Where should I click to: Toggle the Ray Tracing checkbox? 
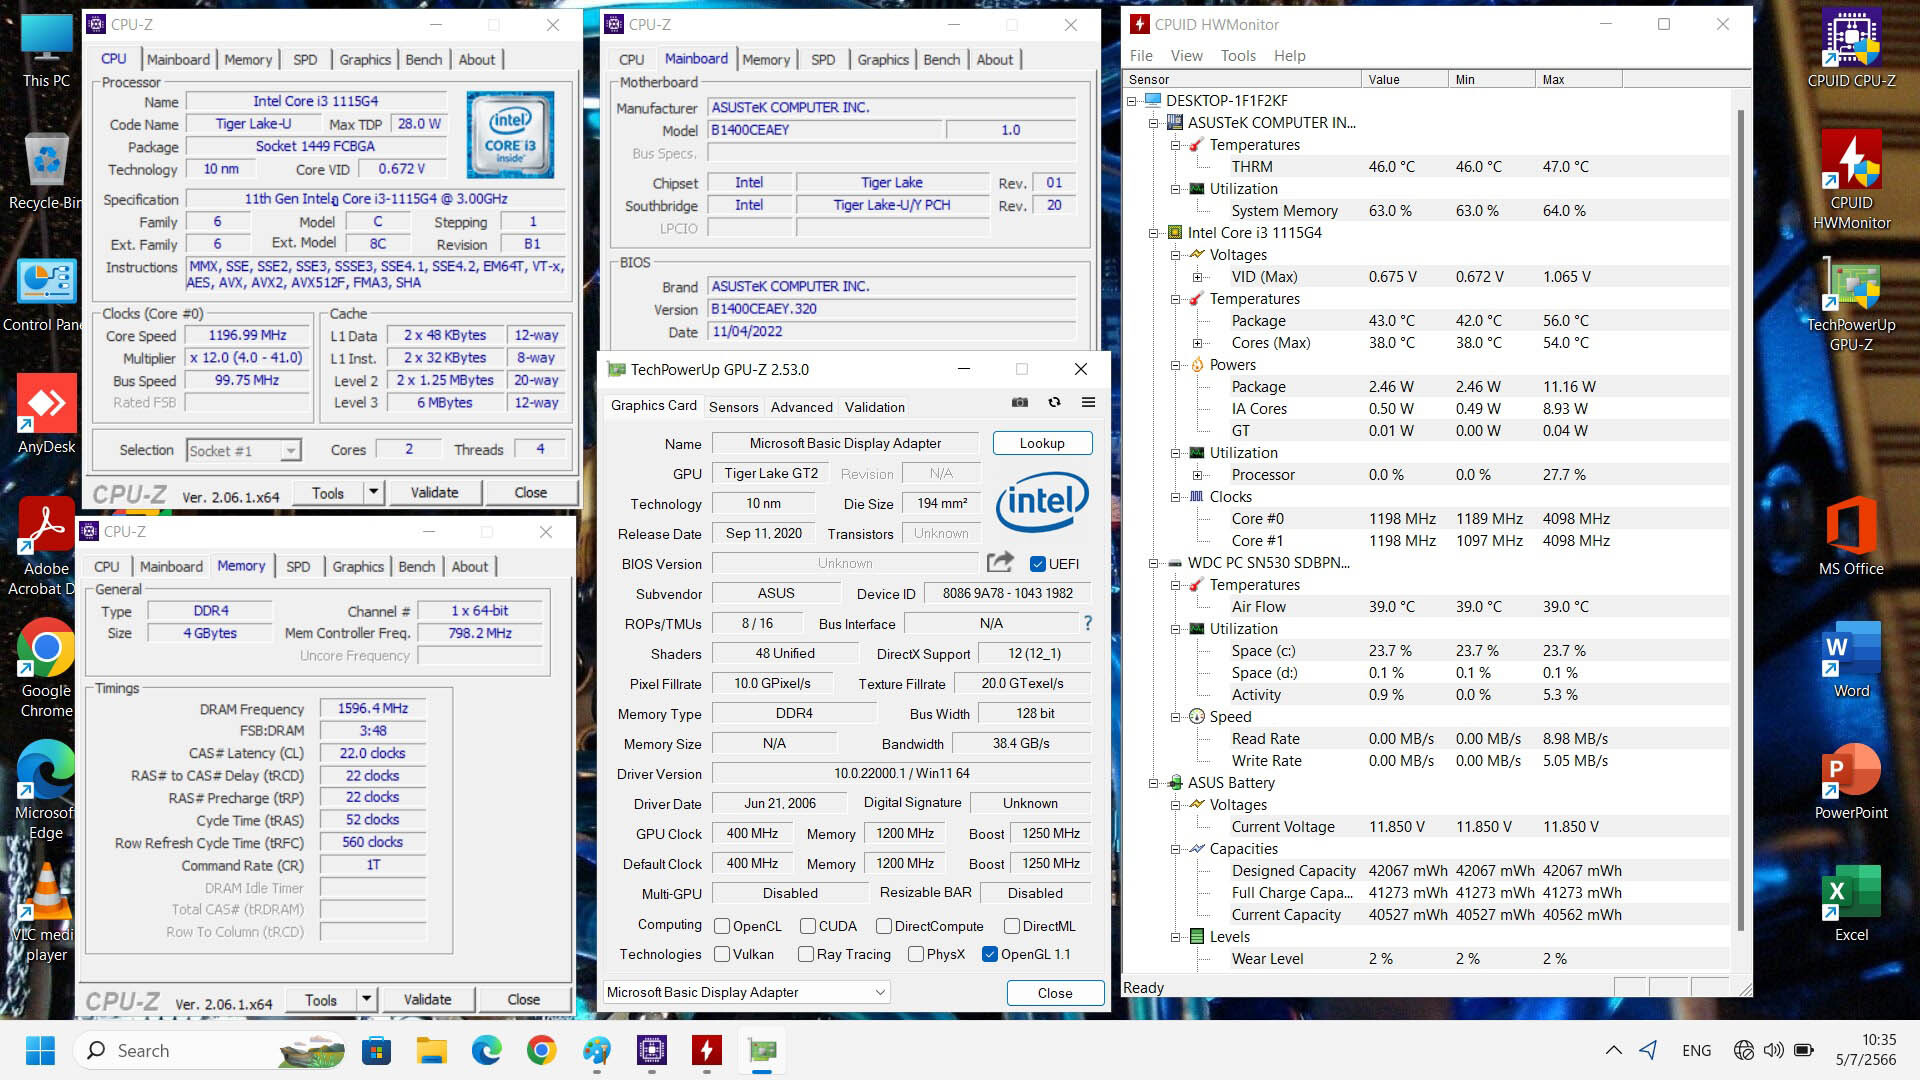[x=806, y=954]
